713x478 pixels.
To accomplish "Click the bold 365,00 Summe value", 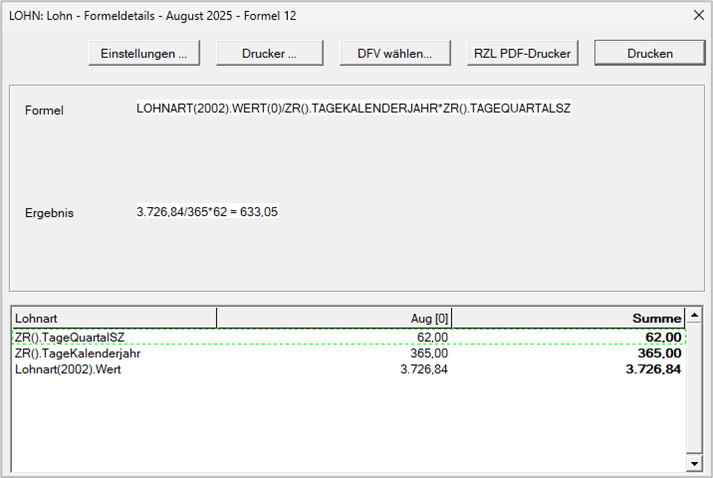I will pyautogui.click(x=659, y=353).
